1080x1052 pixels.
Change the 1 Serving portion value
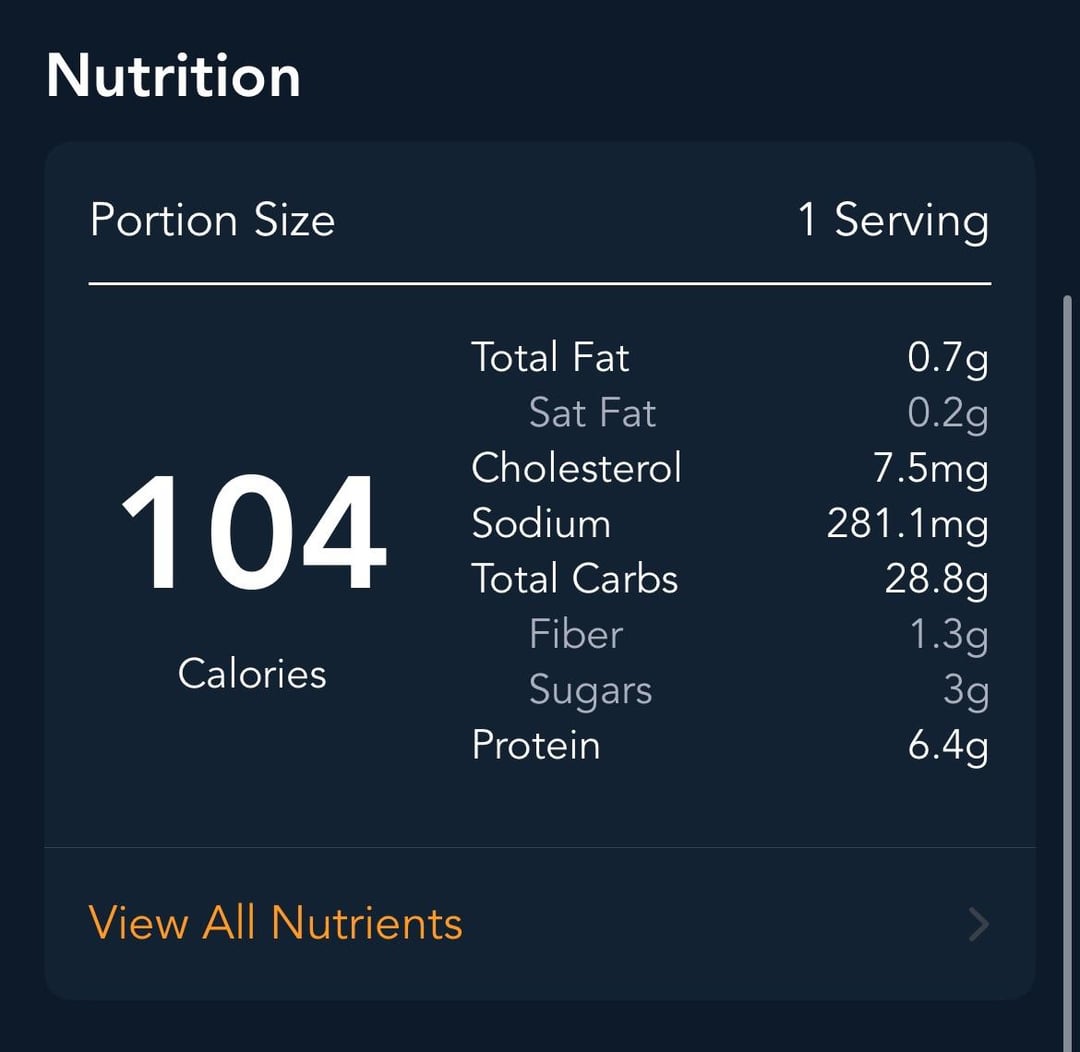(x=893, y=221)
